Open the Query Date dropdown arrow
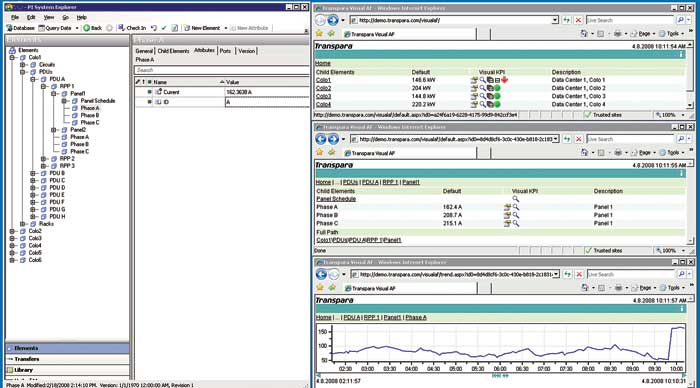Viewport: 700px width, 388px height. point(77,28)
